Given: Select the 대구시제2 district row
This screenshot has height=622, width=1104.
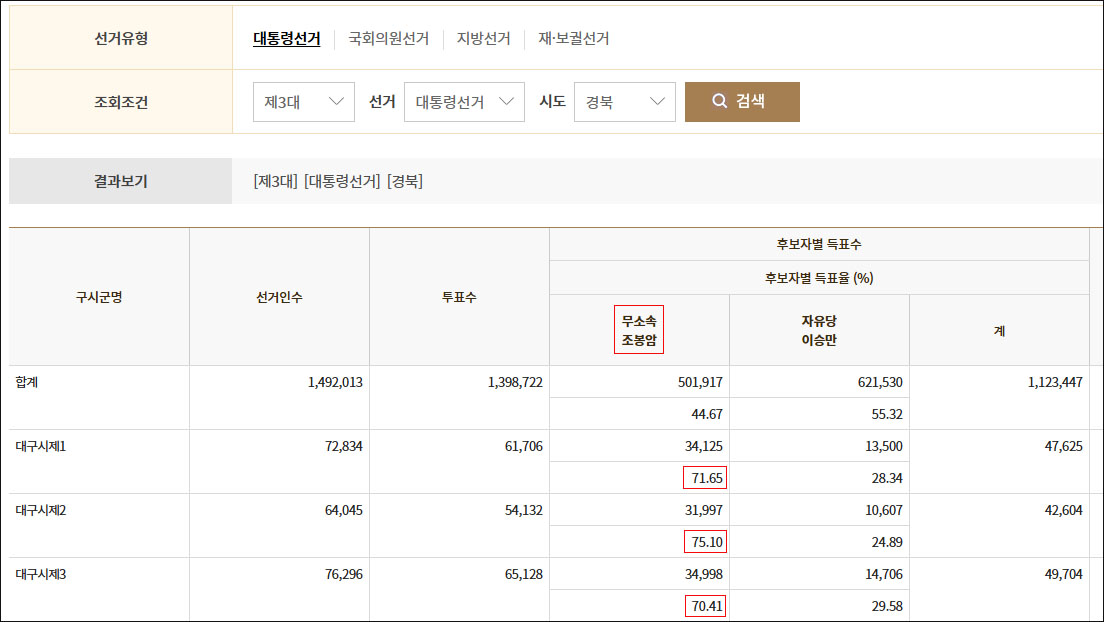Looking at the screenshot, I should pos(39,509).
